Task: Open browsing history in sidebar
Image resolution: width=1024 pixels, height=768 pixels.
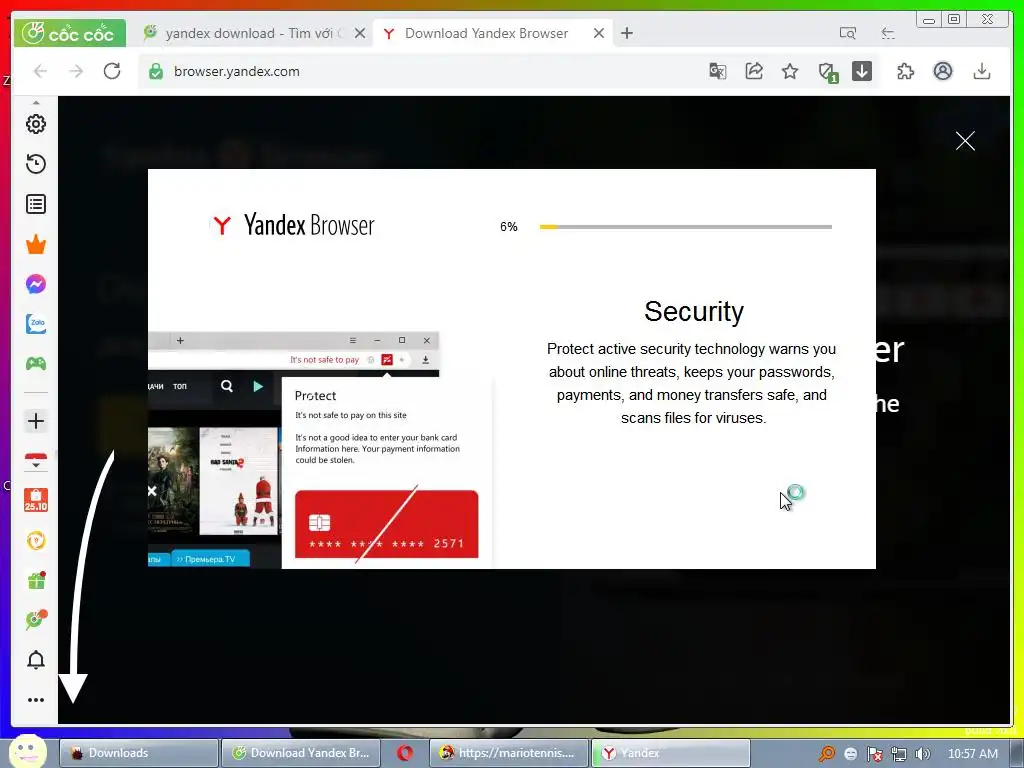Action: tap(36, 164)
